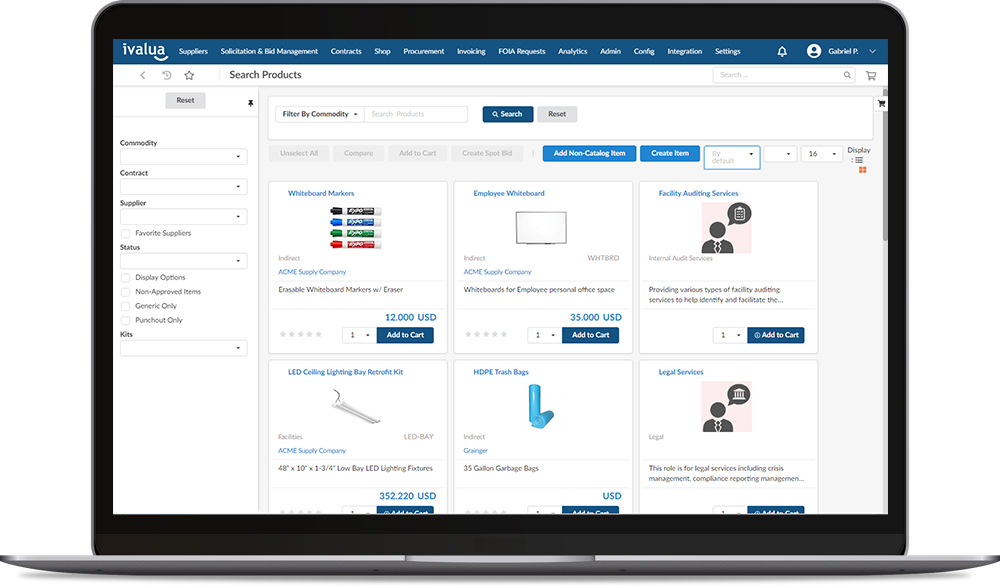
Task: Click Add Non-Catalog Item button
Action: click(x=589, y=154)
